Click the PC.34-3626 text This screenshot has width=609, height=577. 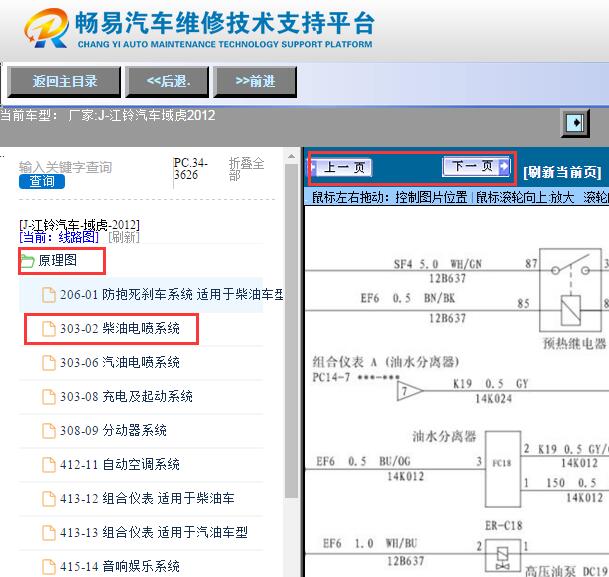pyautogui.click(x=190, y=169)
